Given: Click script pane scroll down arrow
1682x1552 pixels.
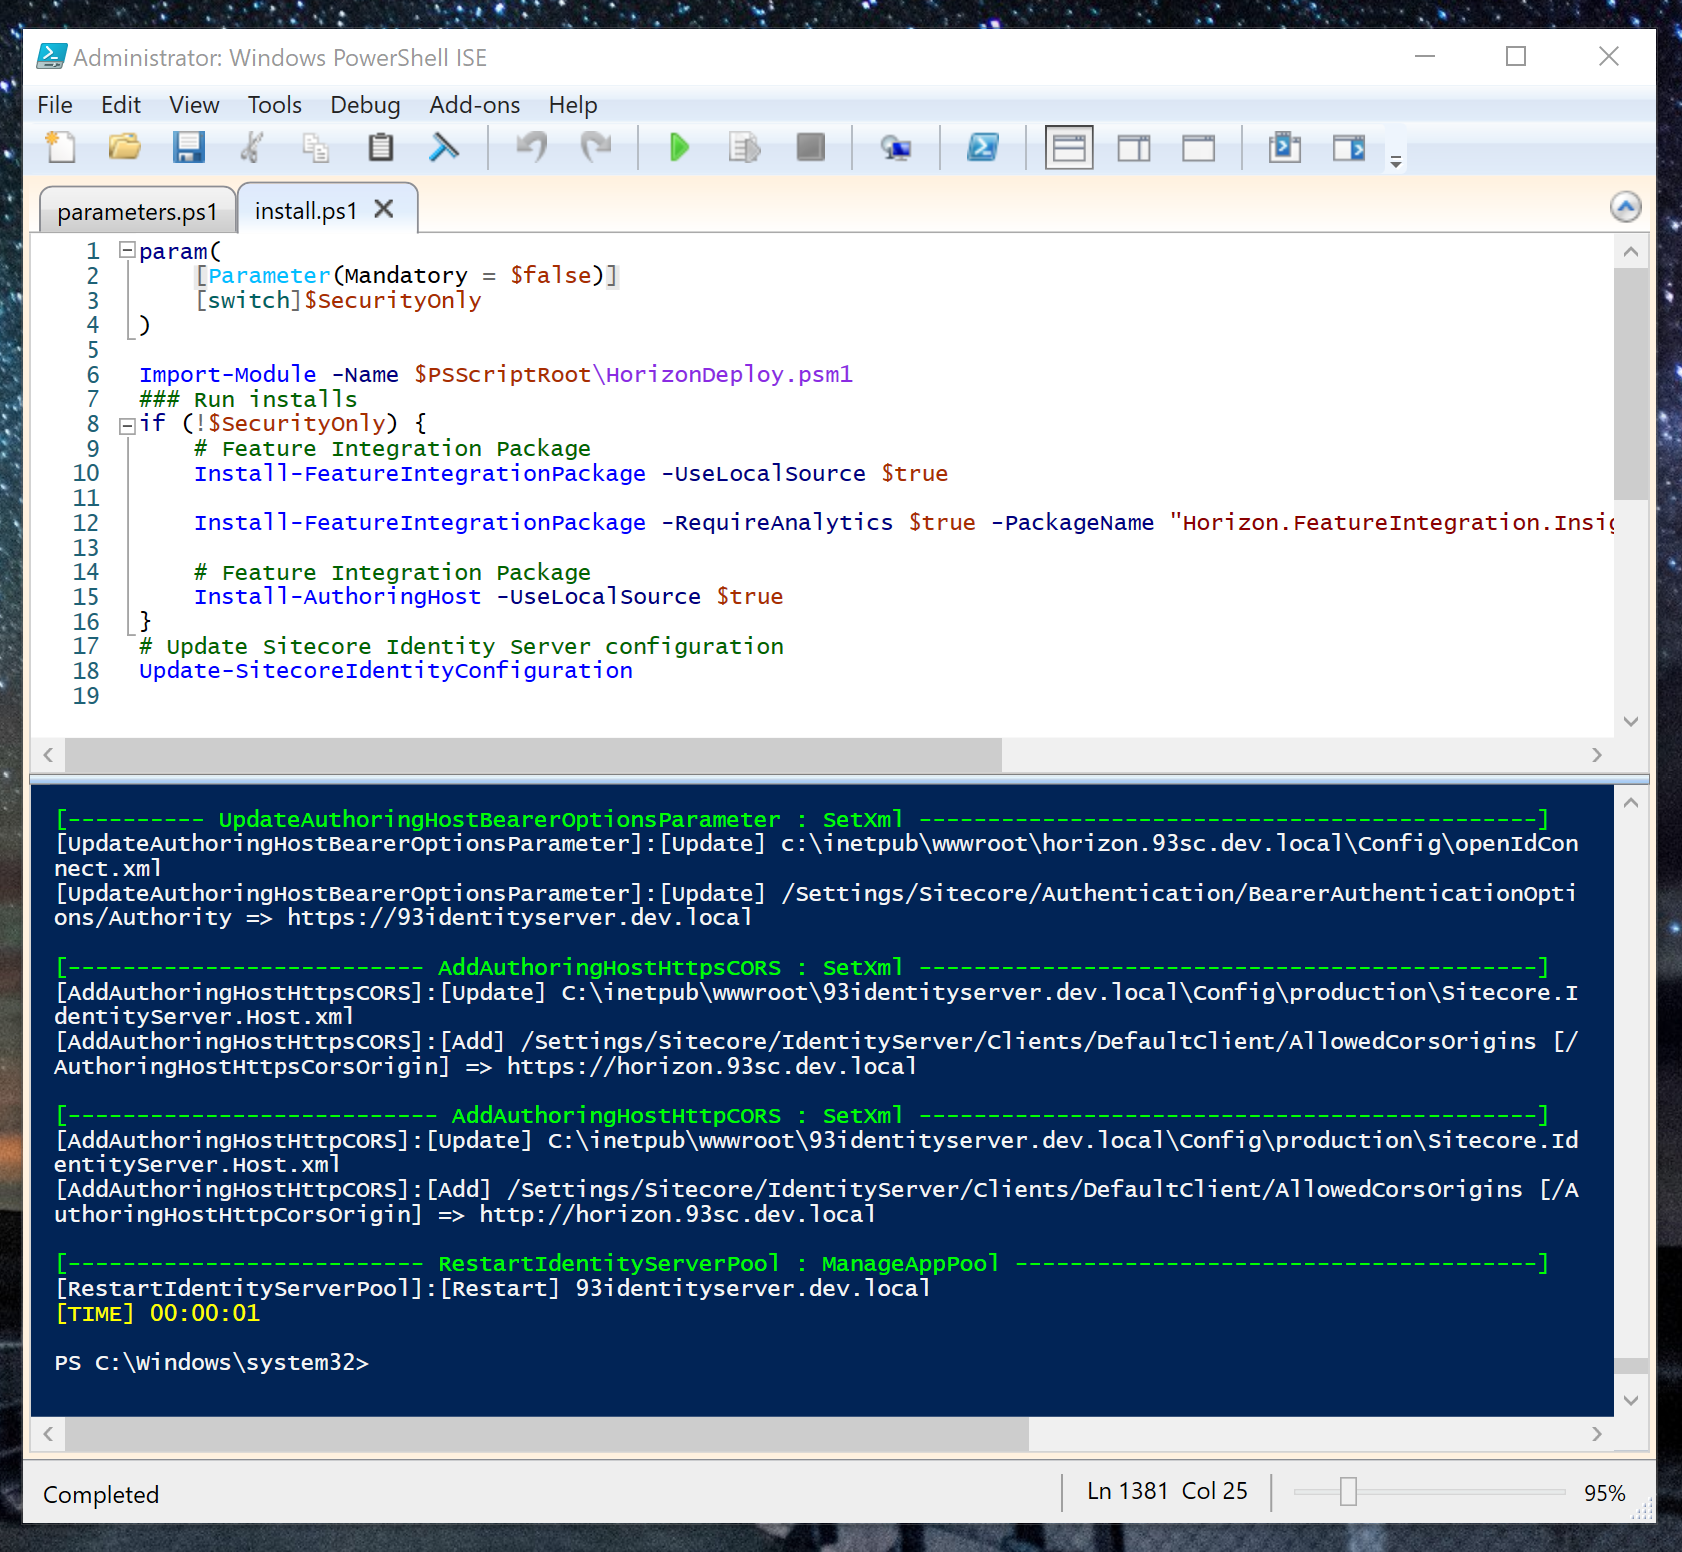Looking at the screenshot, I should pos(1631,721).
